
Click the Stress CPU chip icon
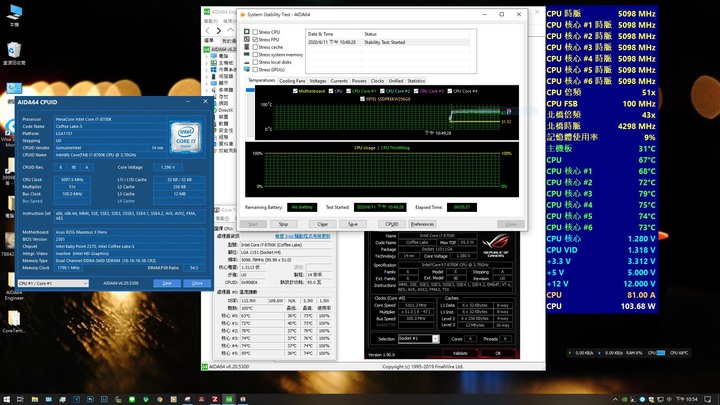(x=247, y=32)
